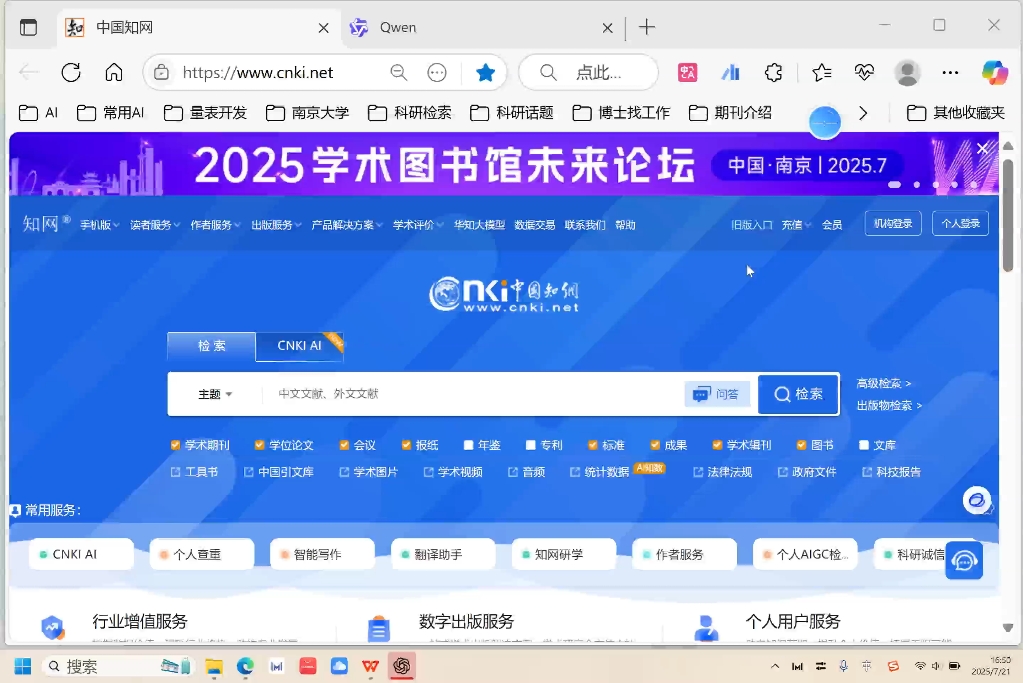Uncheck the 成果 checkbox

pyautogui.click(x=654, y=445)
